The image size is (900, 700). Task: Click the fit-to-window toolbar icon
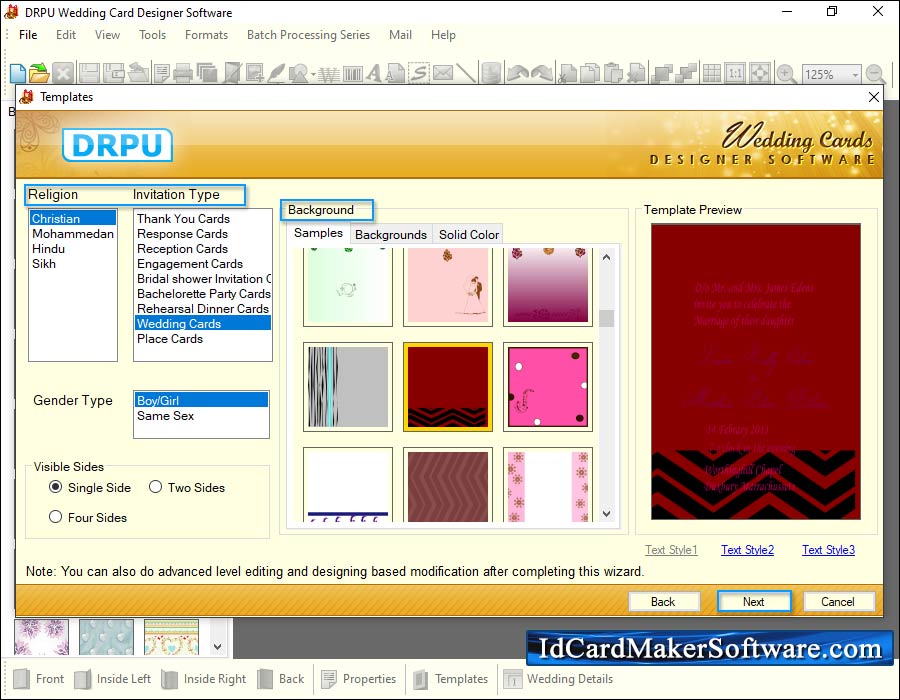pyautogui.click(x=759, y=73)
